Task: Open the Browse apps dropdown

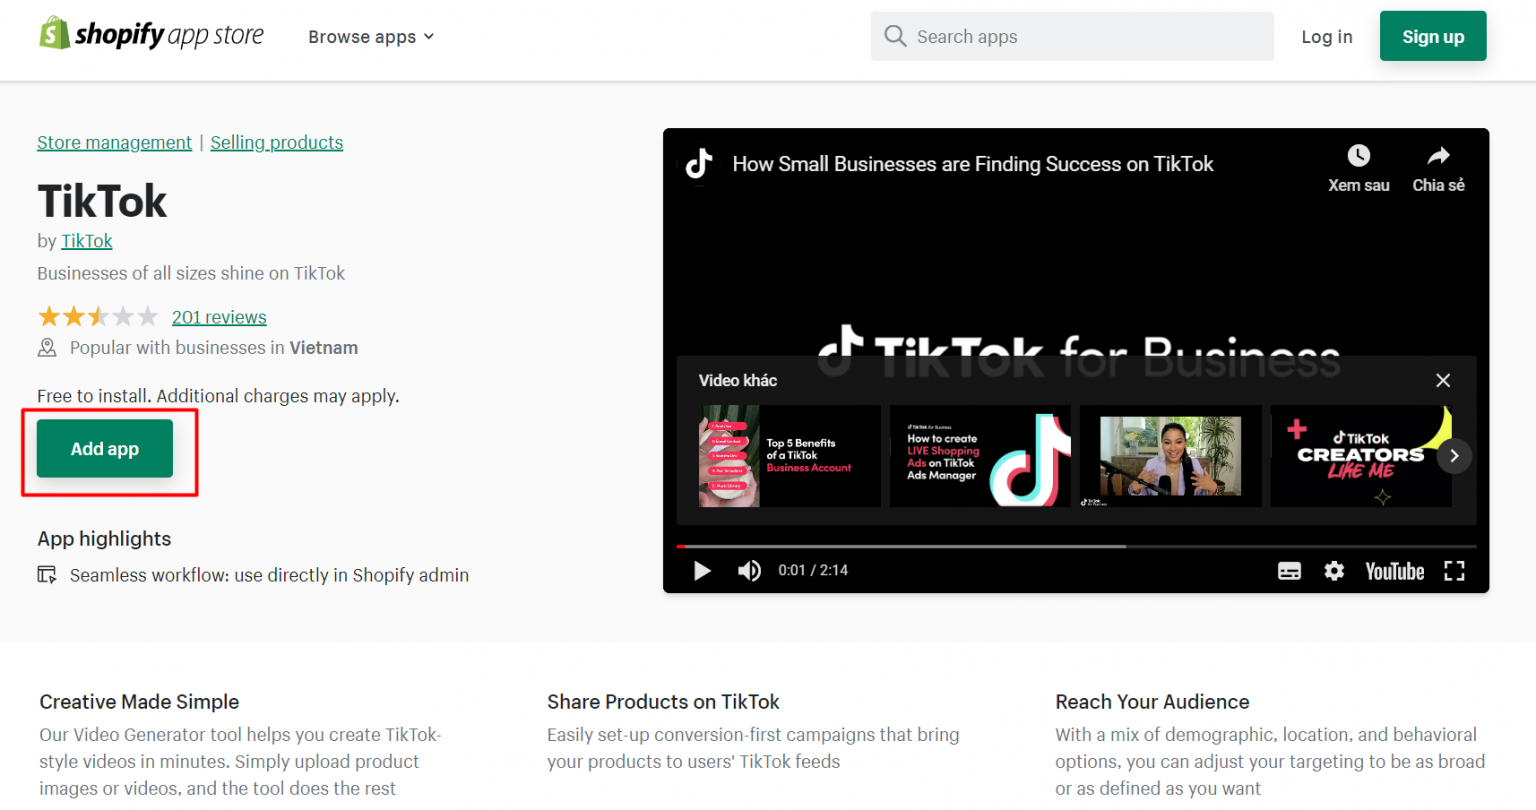Action: click(x=371, y=37)
